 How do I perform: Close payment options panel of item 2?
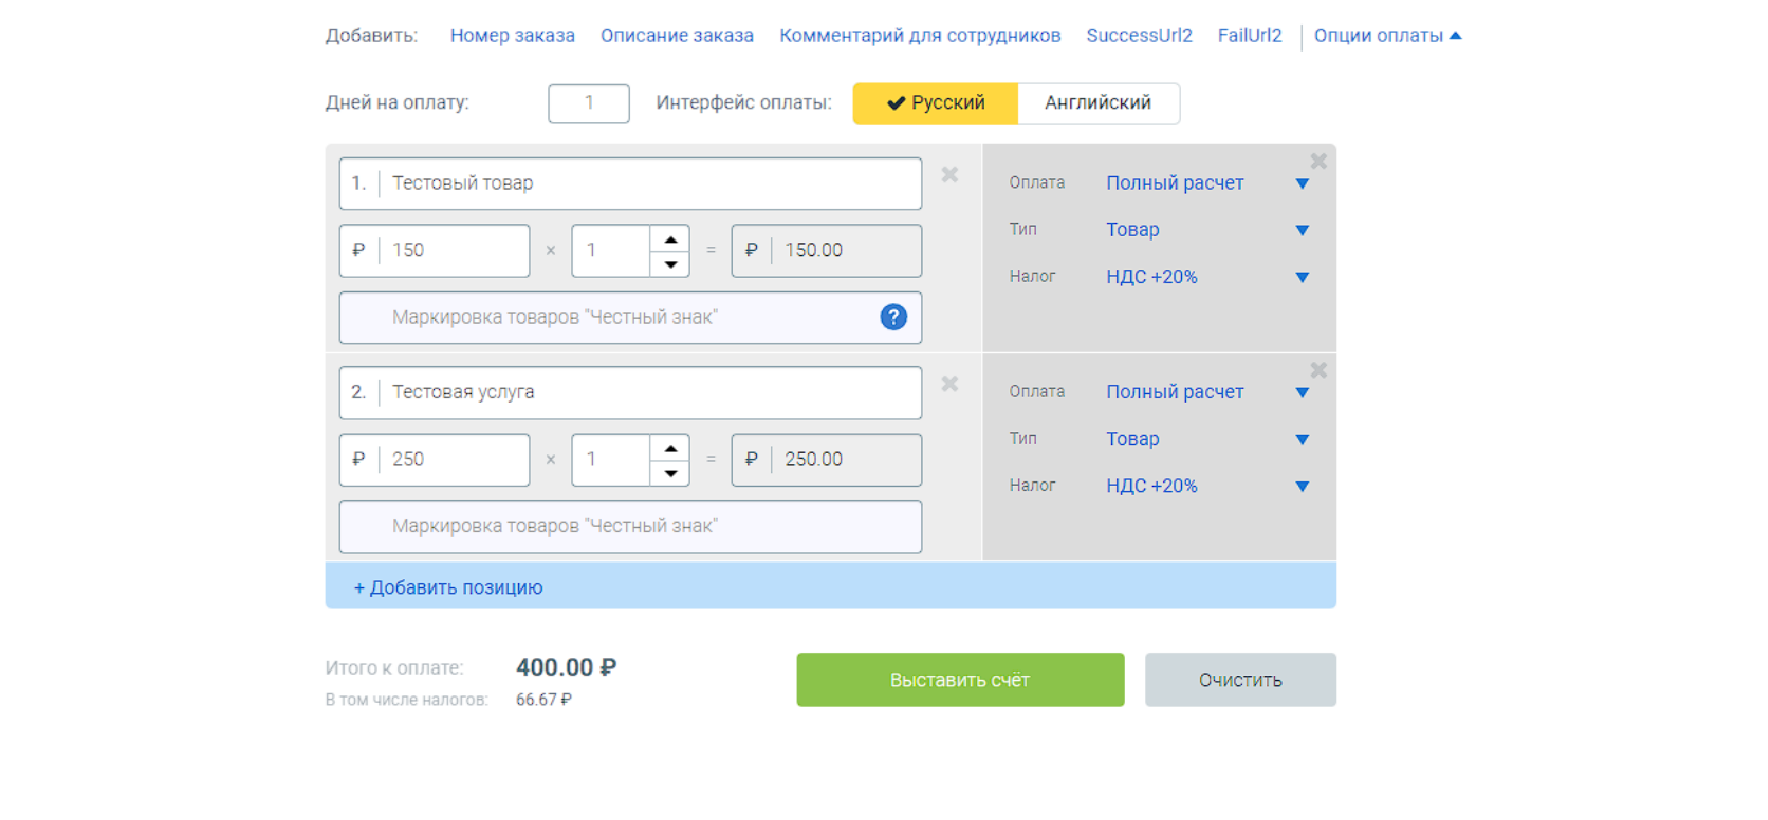(x=1318, y=370)
